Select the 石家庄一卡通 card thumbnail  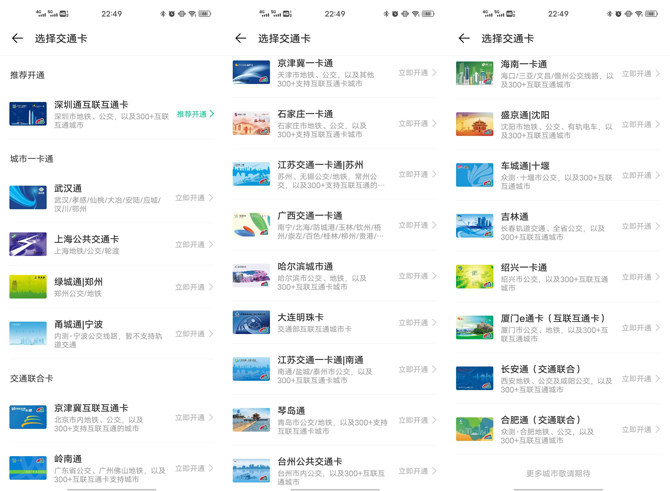click(x=251, y=123)
